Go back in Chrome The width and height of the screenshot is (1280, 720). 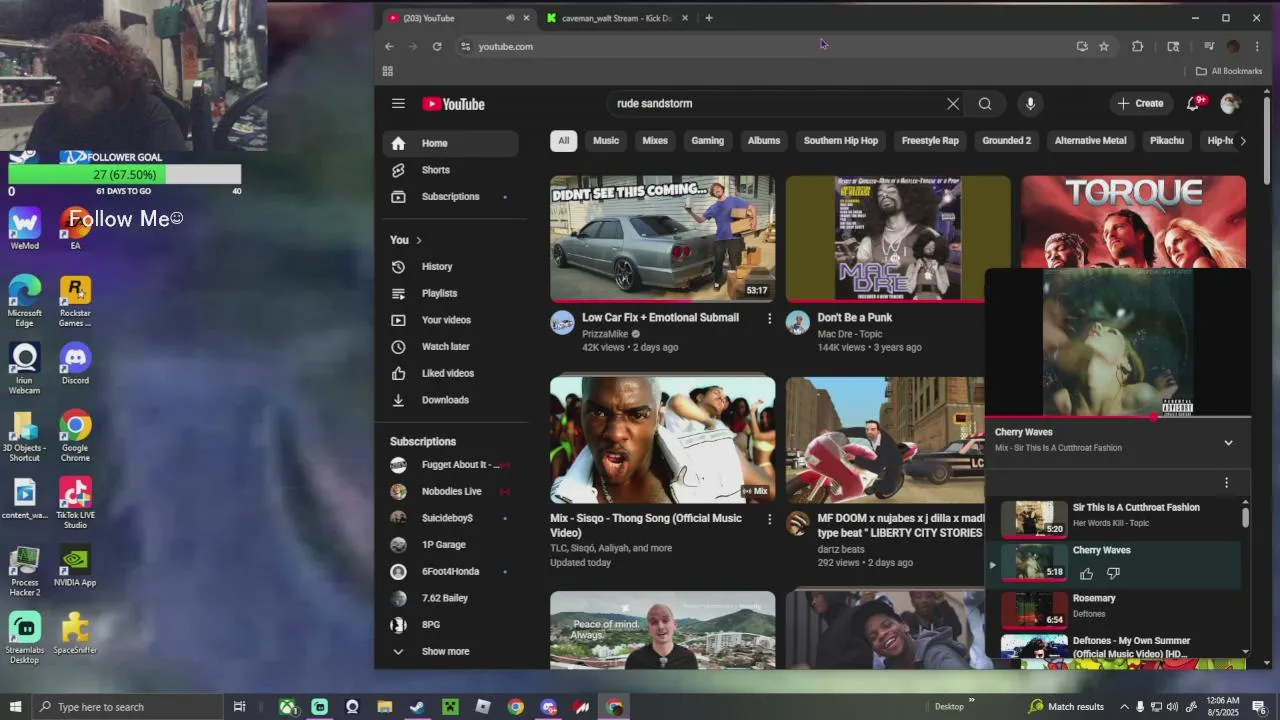(x=389, y=46)
